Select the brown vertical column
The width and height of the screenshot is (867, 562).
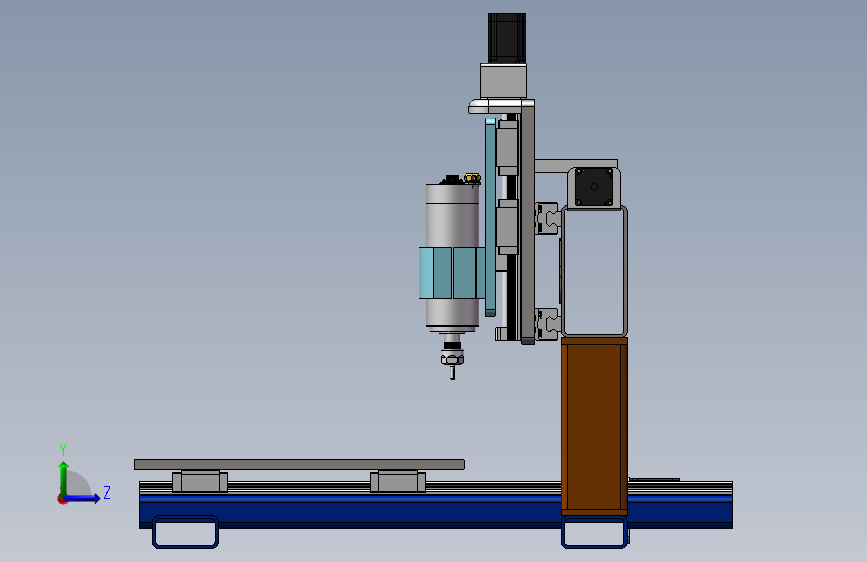pos(594,426)
